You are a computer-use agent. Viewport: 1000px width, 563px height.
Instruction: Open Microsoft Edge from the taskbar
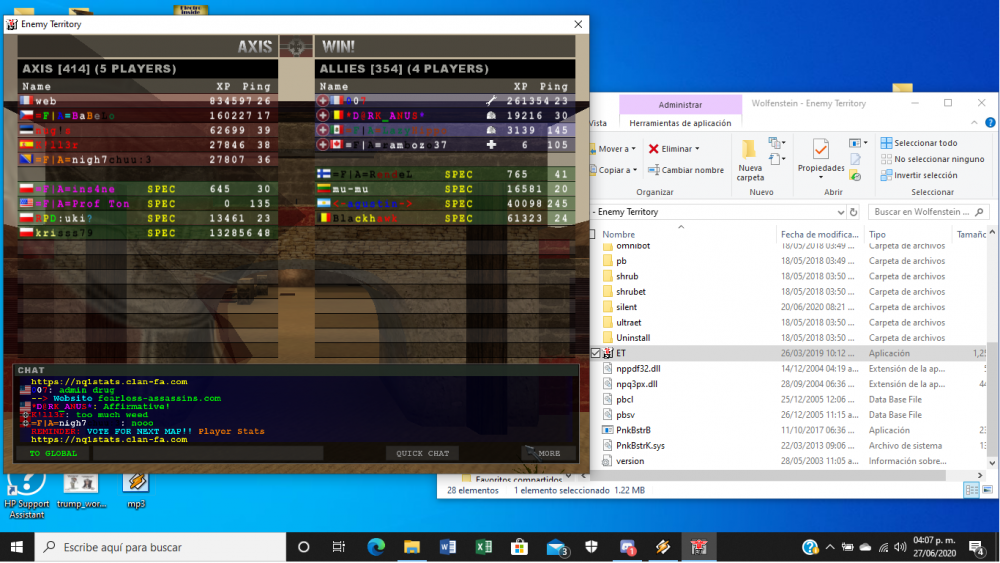[x=376, y=547]
